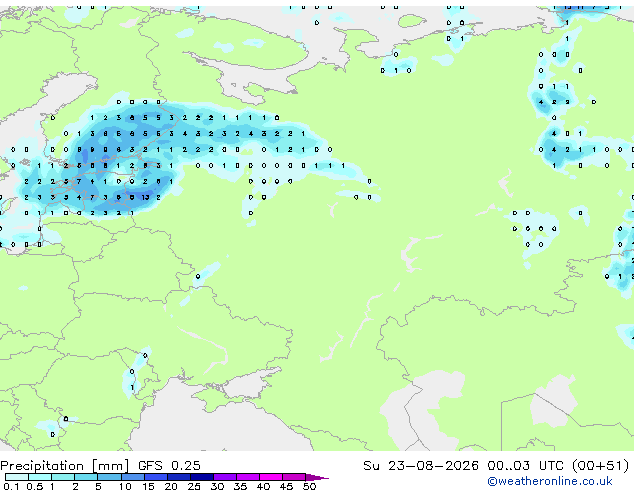This screenshot has width=634, height=490.
Task: Click the 'Su 23-08-2026' date text
Action: point(421,466)
